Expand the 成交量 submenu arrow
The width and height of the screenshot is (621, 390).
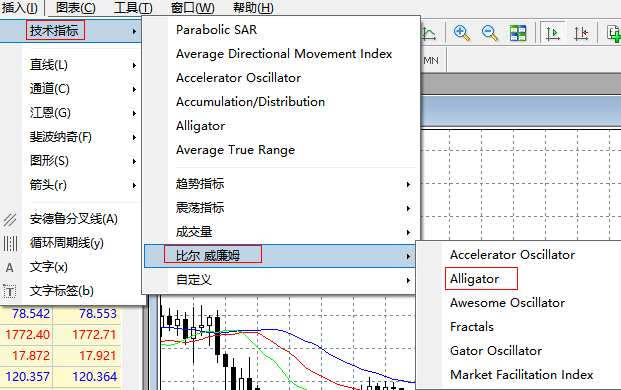click(x=408, y=232)
